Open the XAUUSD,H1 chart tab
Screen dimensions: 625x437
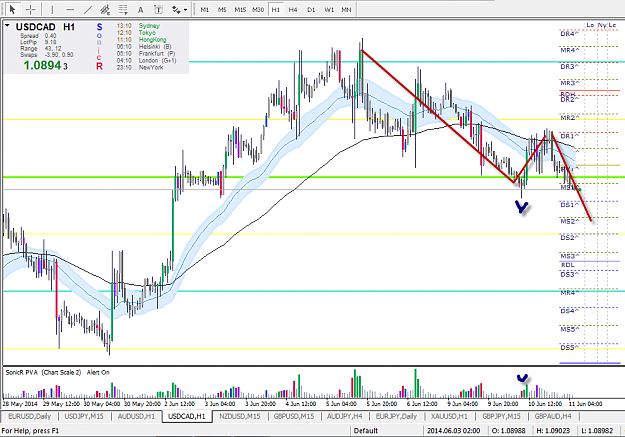[449, 416]
